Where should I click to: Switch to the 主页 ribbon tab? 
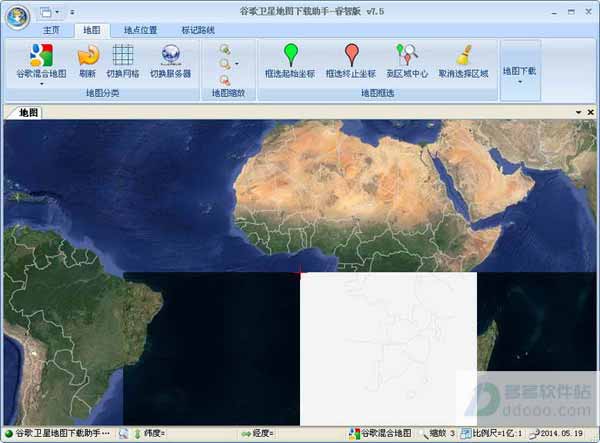coord(51,30)
